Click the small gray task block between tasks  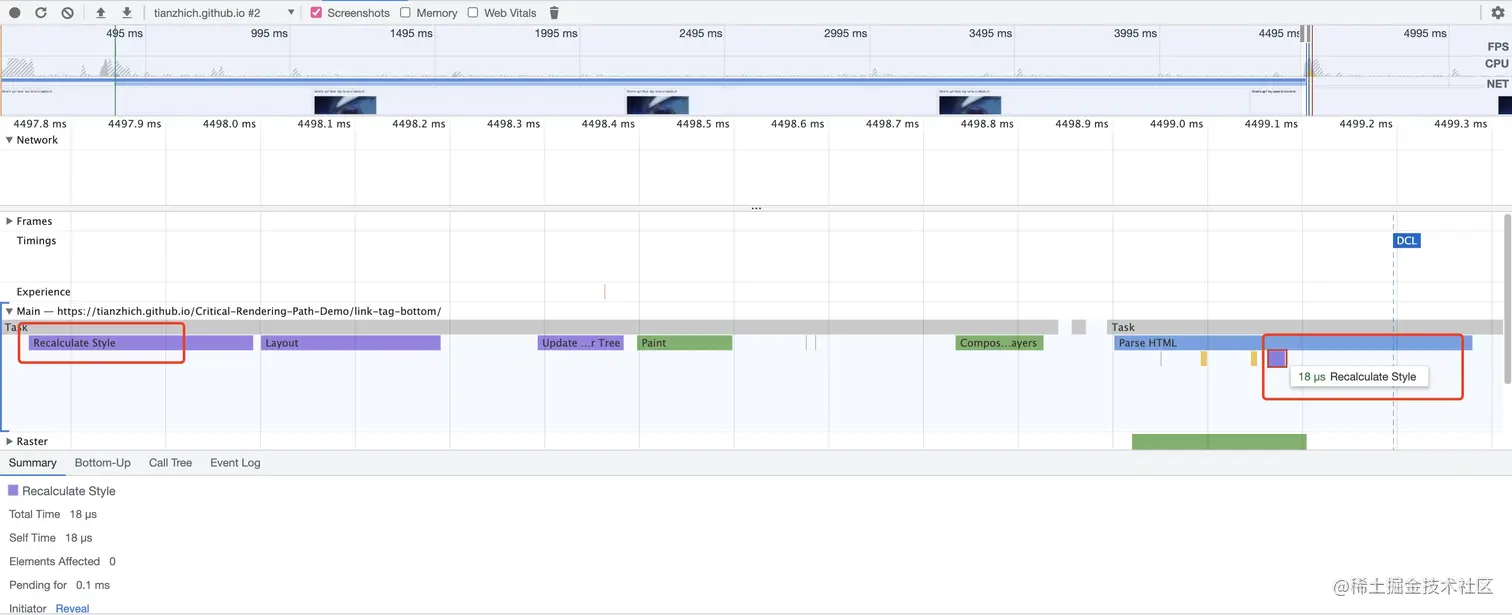(1078, 327)
